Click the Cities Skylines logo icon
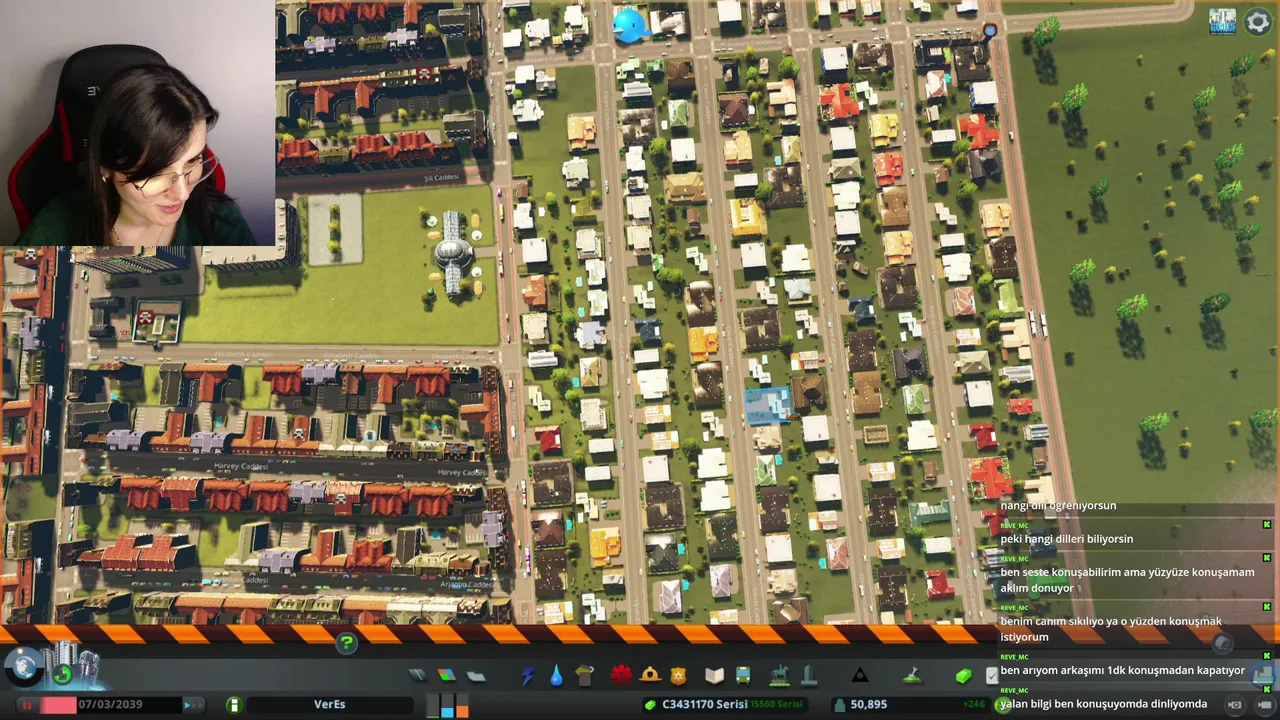This screenshot has height=720, width=1280. click(x=1222, y=22)
